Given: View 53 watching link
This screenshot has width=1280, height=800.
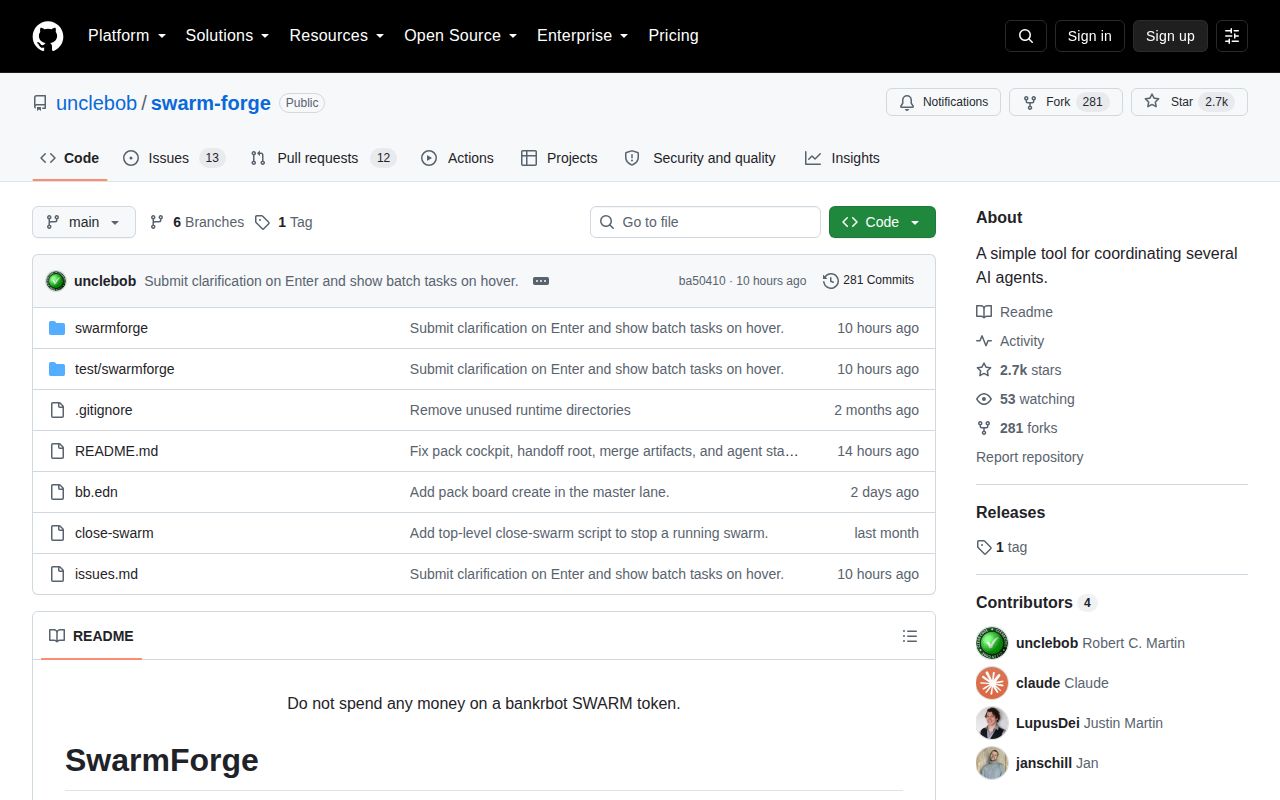Looking at the screenshot, I should (1025, 399).
